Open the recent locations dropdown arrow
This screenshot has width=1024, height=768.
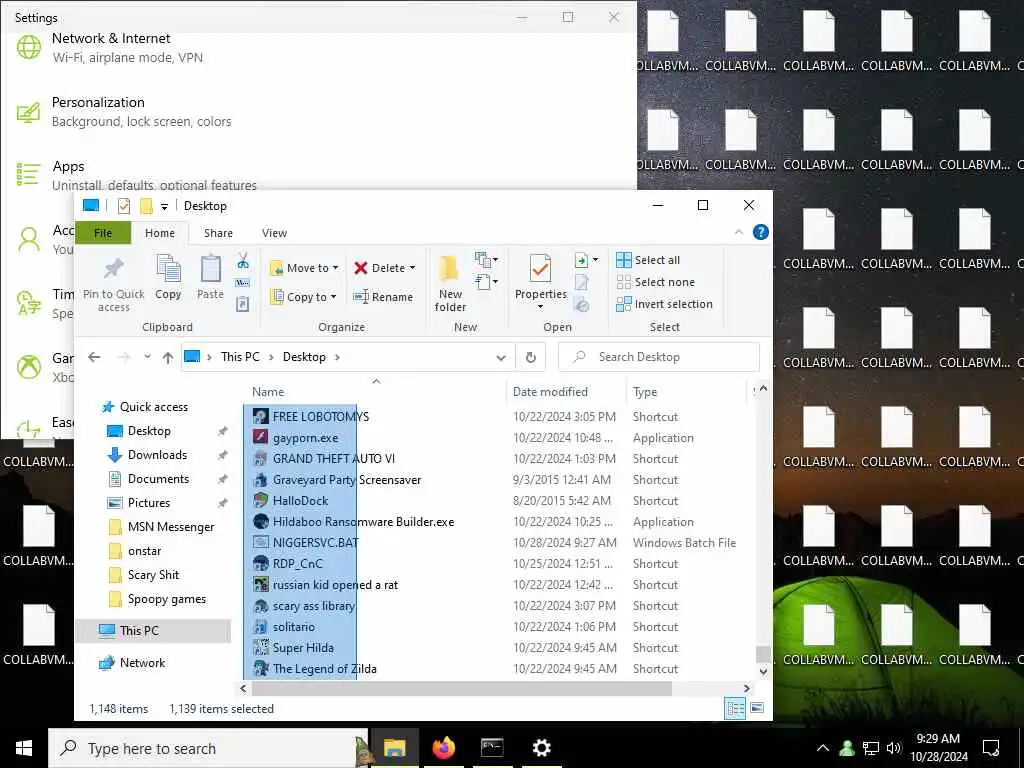[148, 357]
